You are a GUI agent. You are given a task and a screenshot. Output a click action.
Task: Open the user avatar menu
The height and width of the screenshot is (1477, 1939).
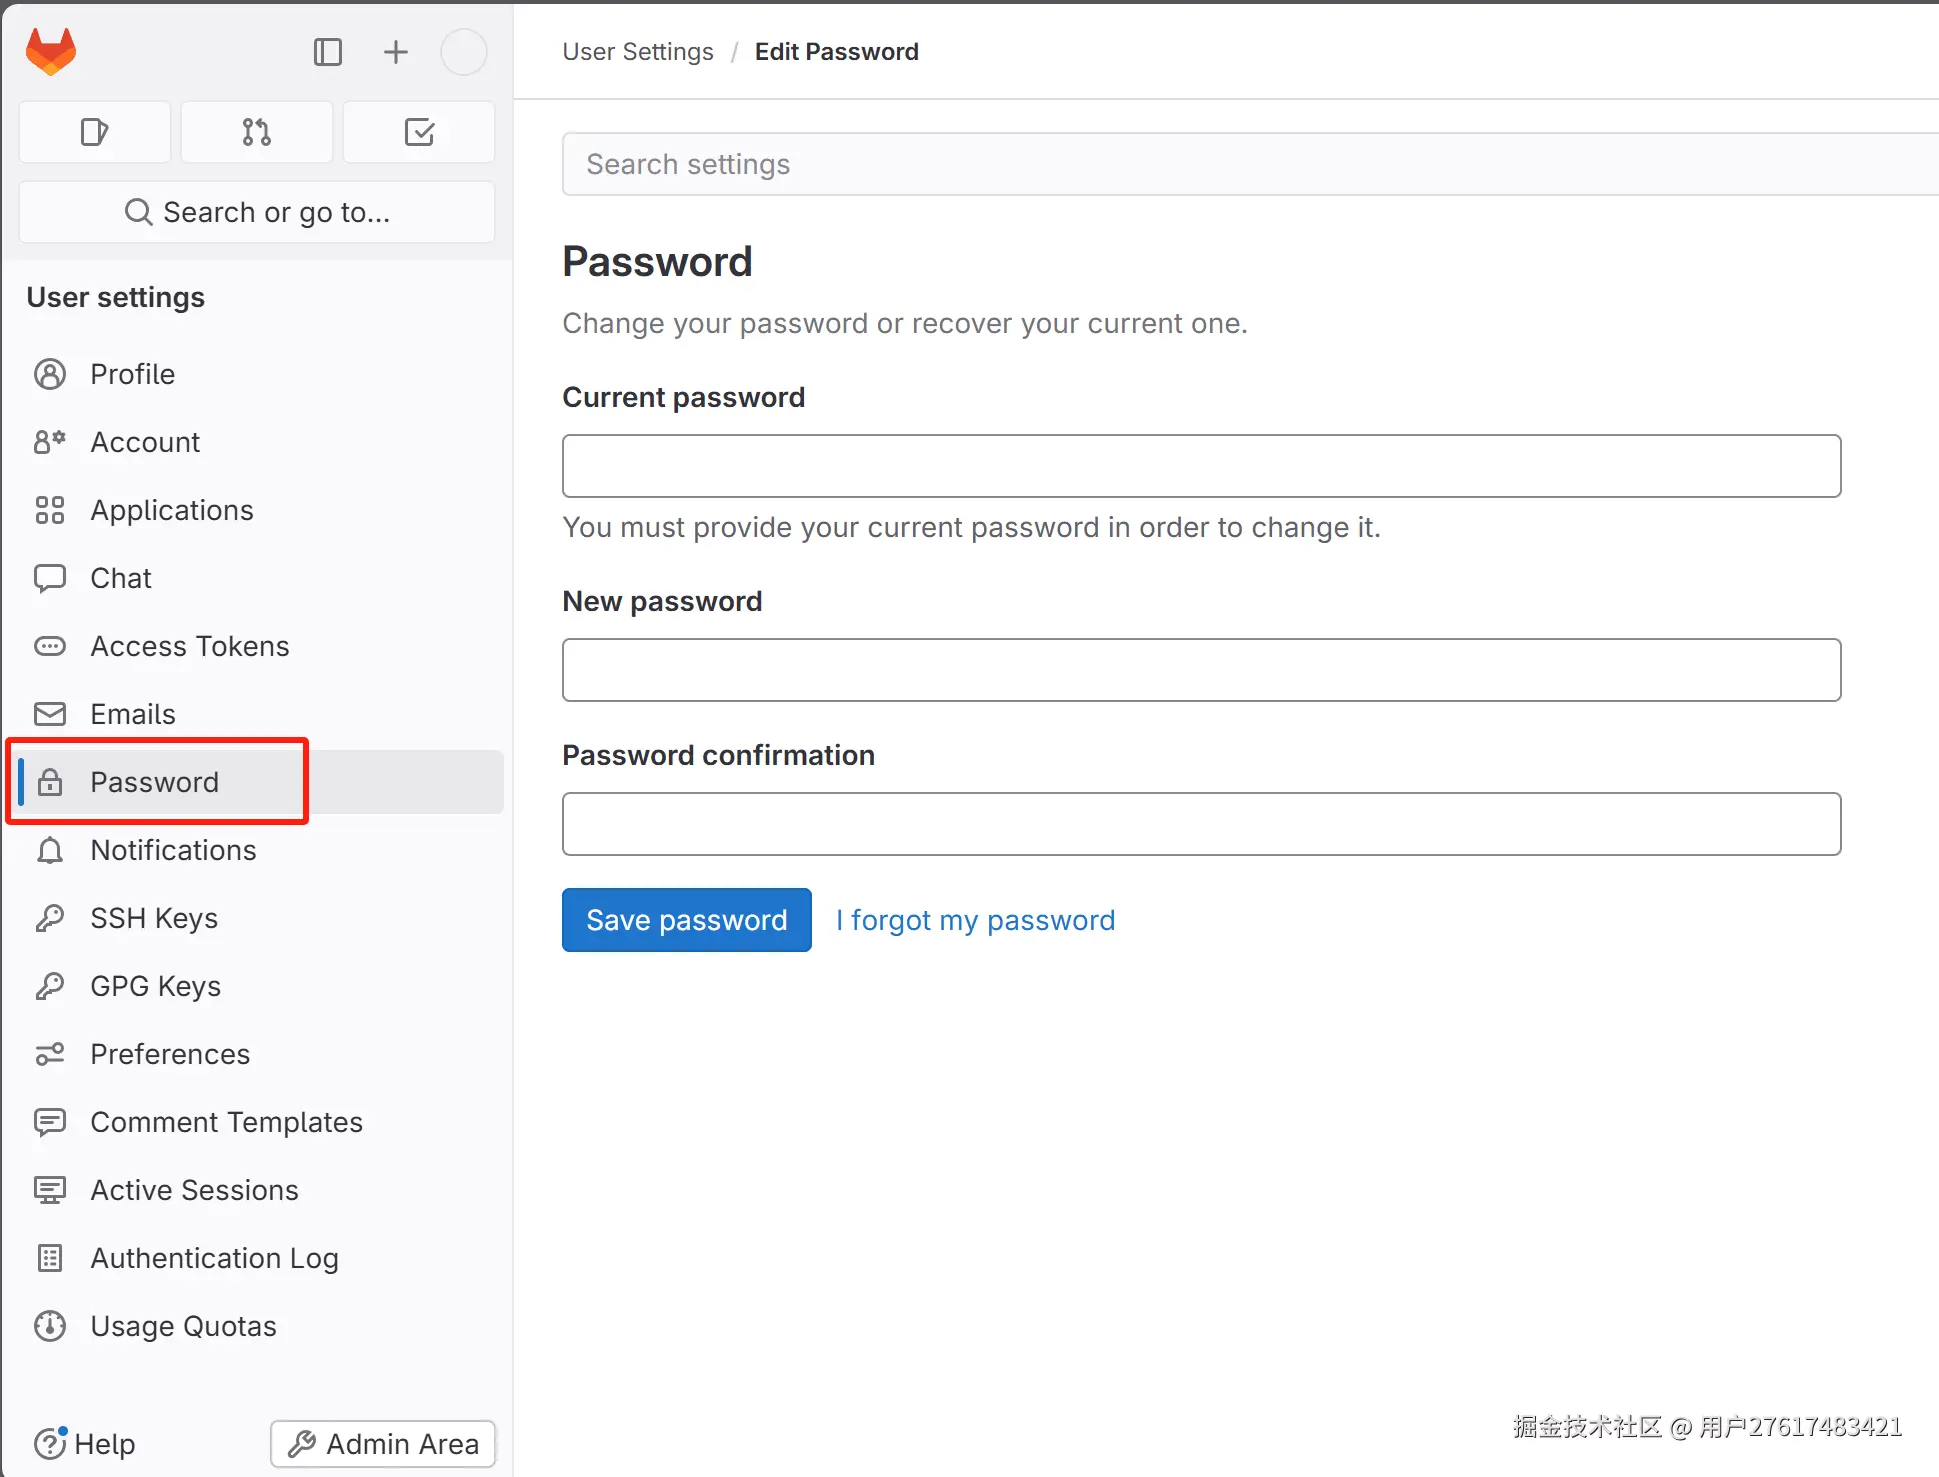[x=464, y=52]
